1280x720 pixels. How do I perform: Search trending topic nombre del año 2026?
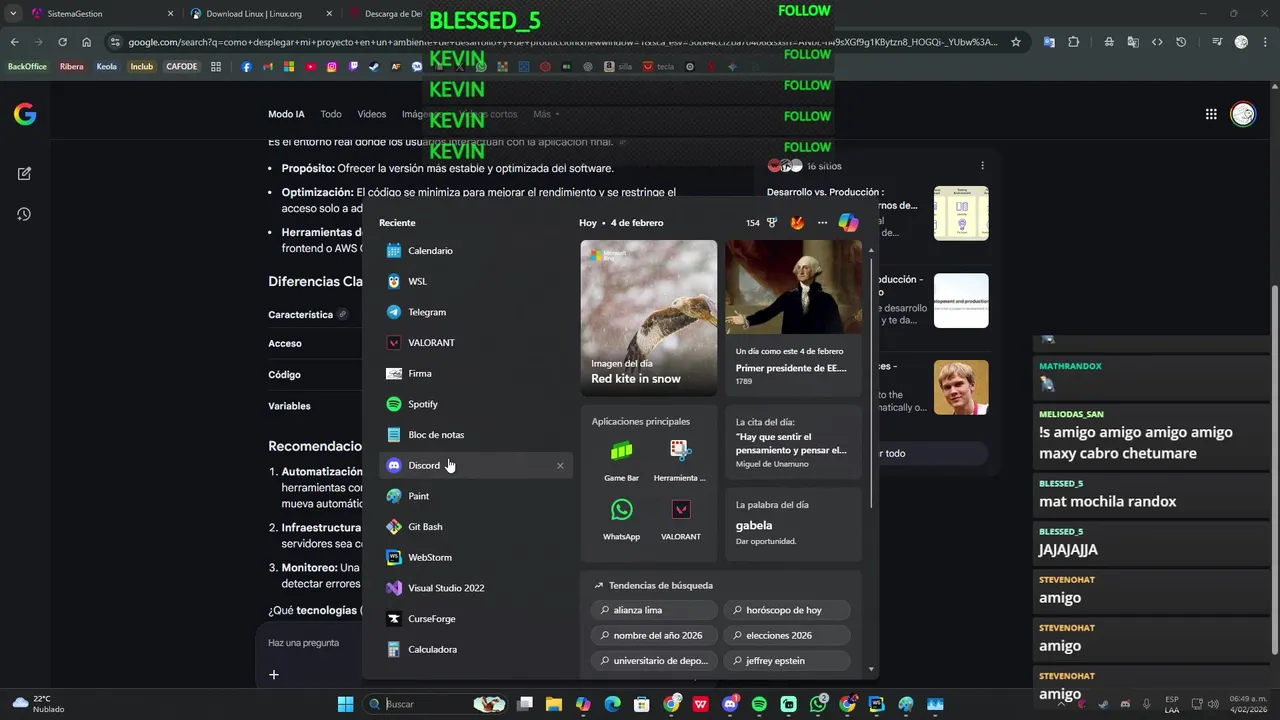[654, 635]
